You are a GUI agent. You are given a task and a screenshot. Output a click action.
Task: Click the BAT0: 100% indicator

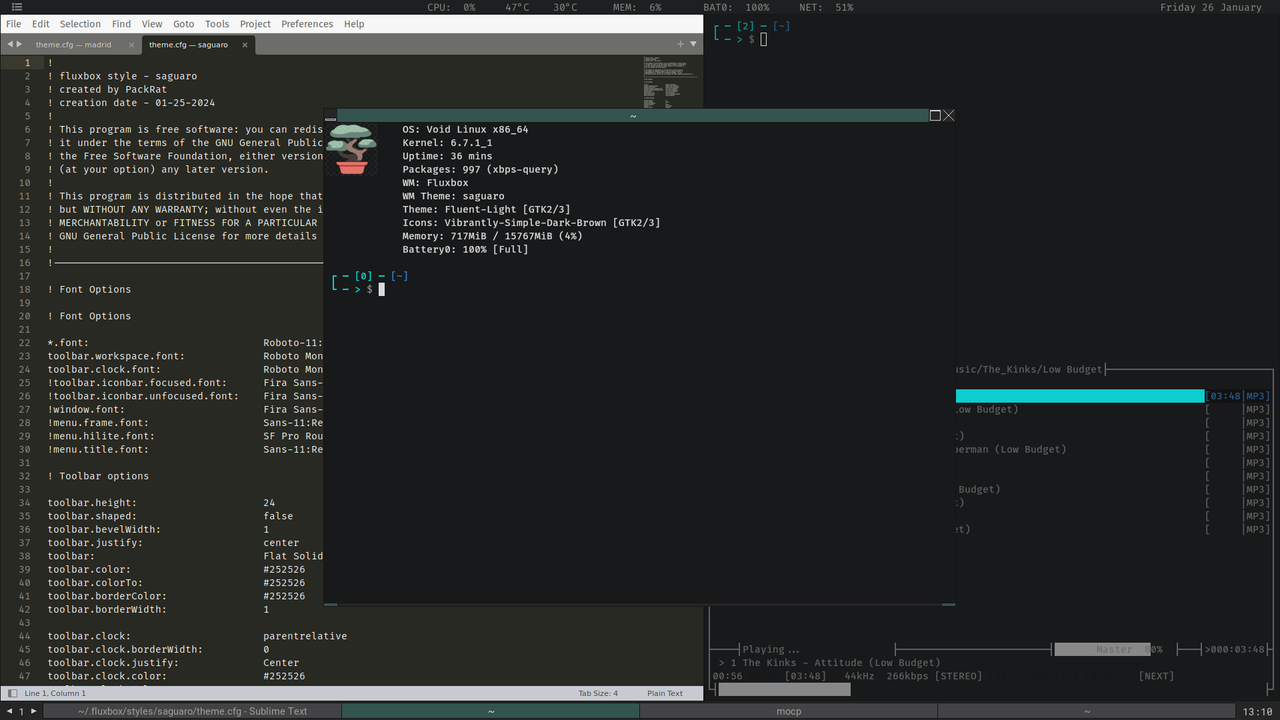coord(737,7)
